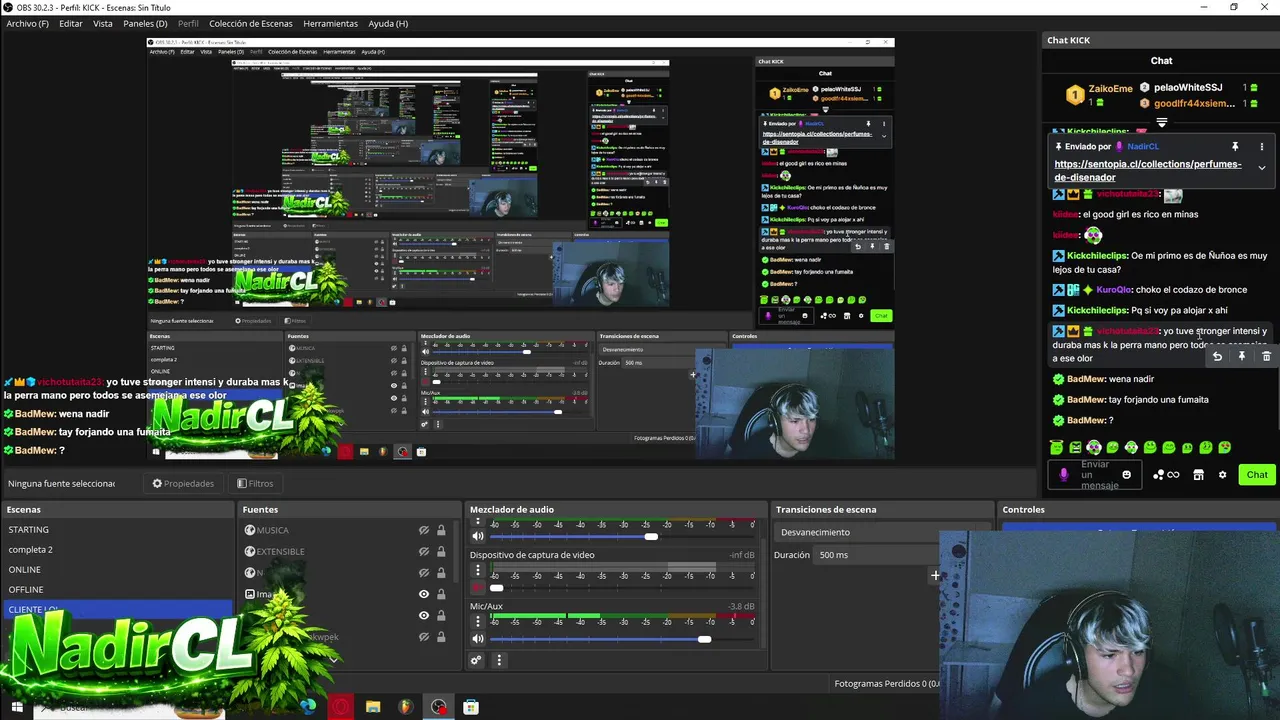Collapse the chat leaderboard with the arrow icon
The image size is (1280, 720).
click(1162, 123)
